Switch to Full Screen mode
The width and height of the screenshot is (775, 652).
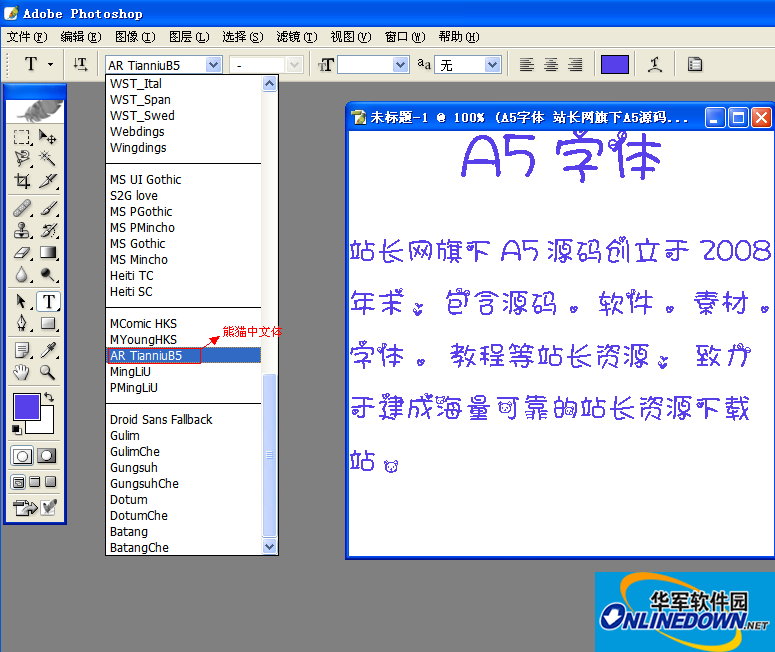[x=51, y=482]
